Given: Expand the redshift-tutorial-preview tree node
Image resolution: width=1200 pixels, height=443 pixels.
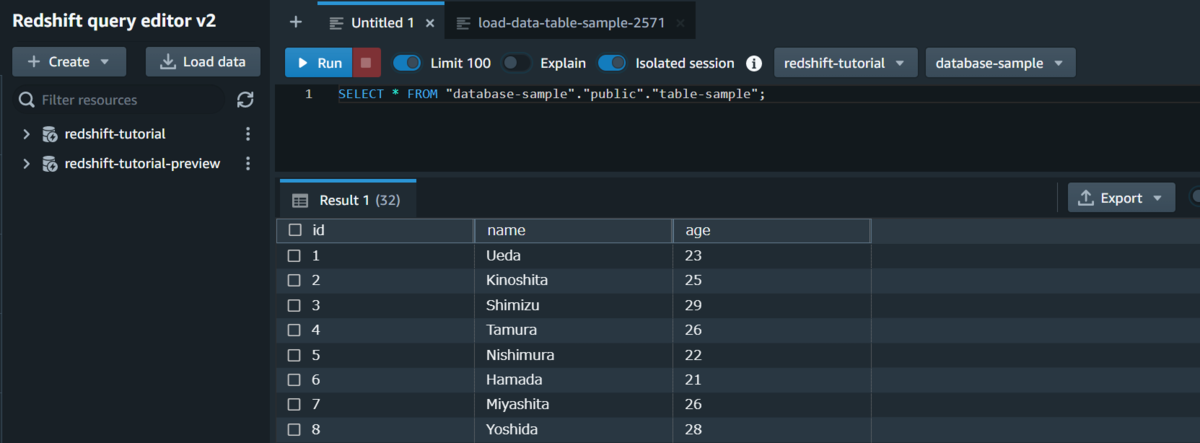Looking at the screenshot, I should tap(27, 163).
